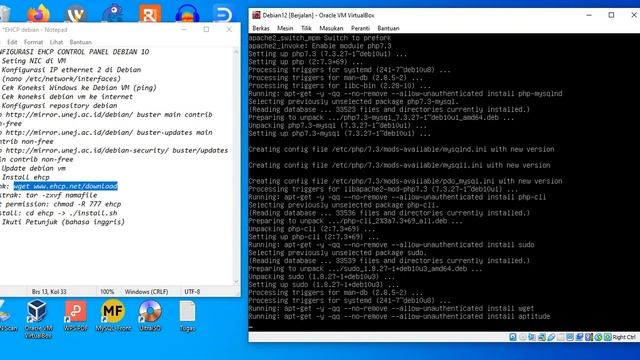Open Lihat menu in Notepad
The width and height of the screenshot is (640, 360).
point(56,42)
